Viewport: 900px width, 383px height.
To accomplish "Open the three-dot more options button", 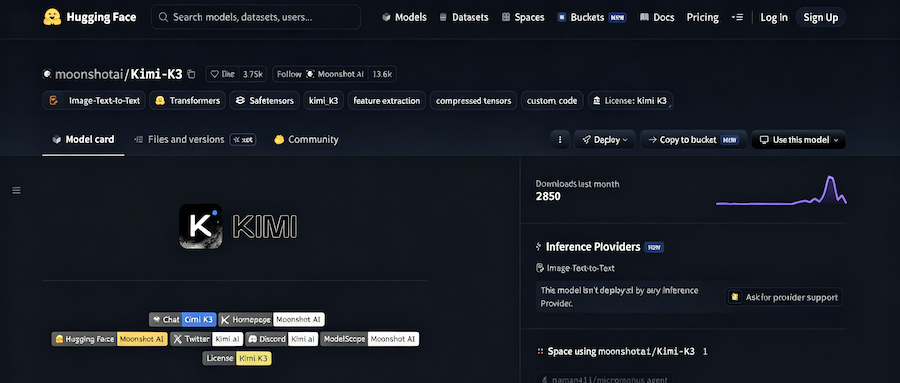I will tap(560, 140).
